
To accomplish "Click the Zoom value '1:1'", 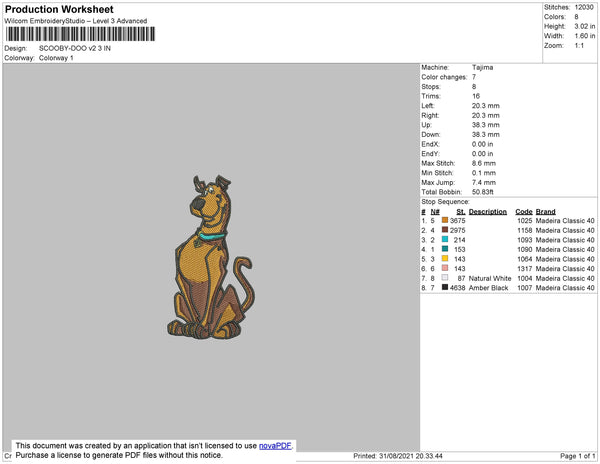I will 579,46.
